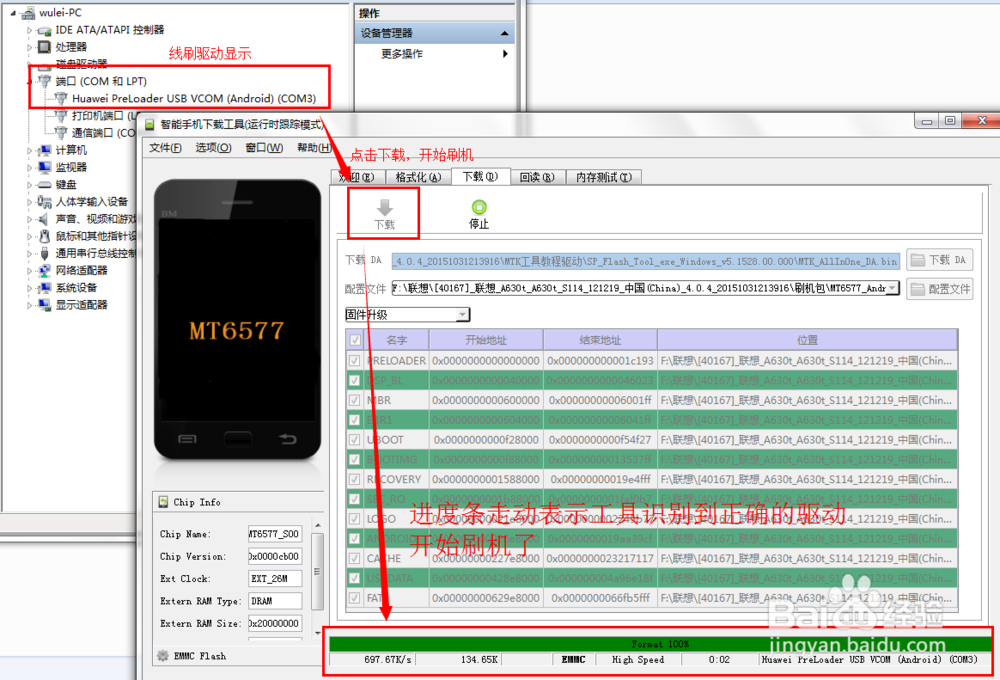Click the Name column header
The height and width of the screenshot is (680, 1000).
tap(397, 340)
